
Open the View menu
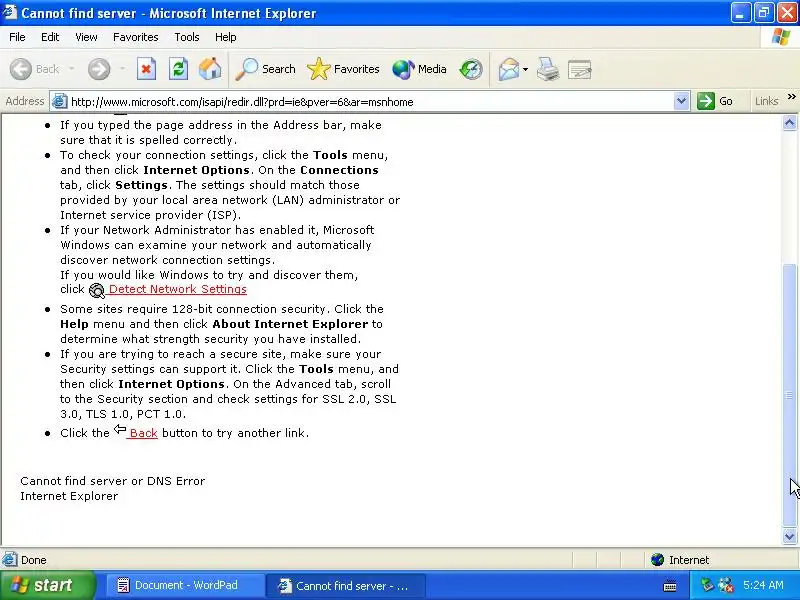(86, 37)
